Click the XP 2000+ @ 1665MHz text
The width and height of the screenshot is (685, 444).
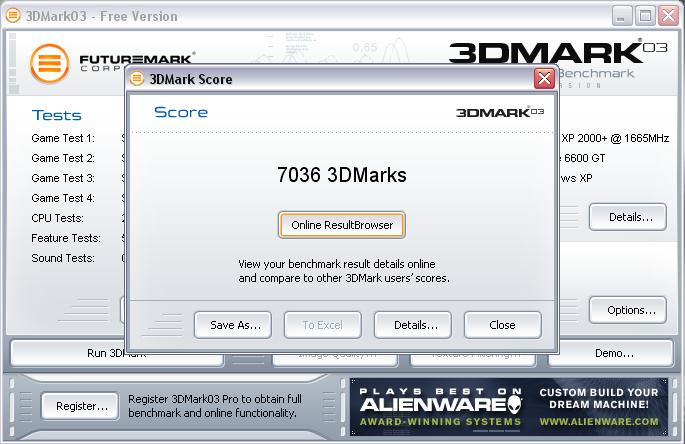[615, 138]
